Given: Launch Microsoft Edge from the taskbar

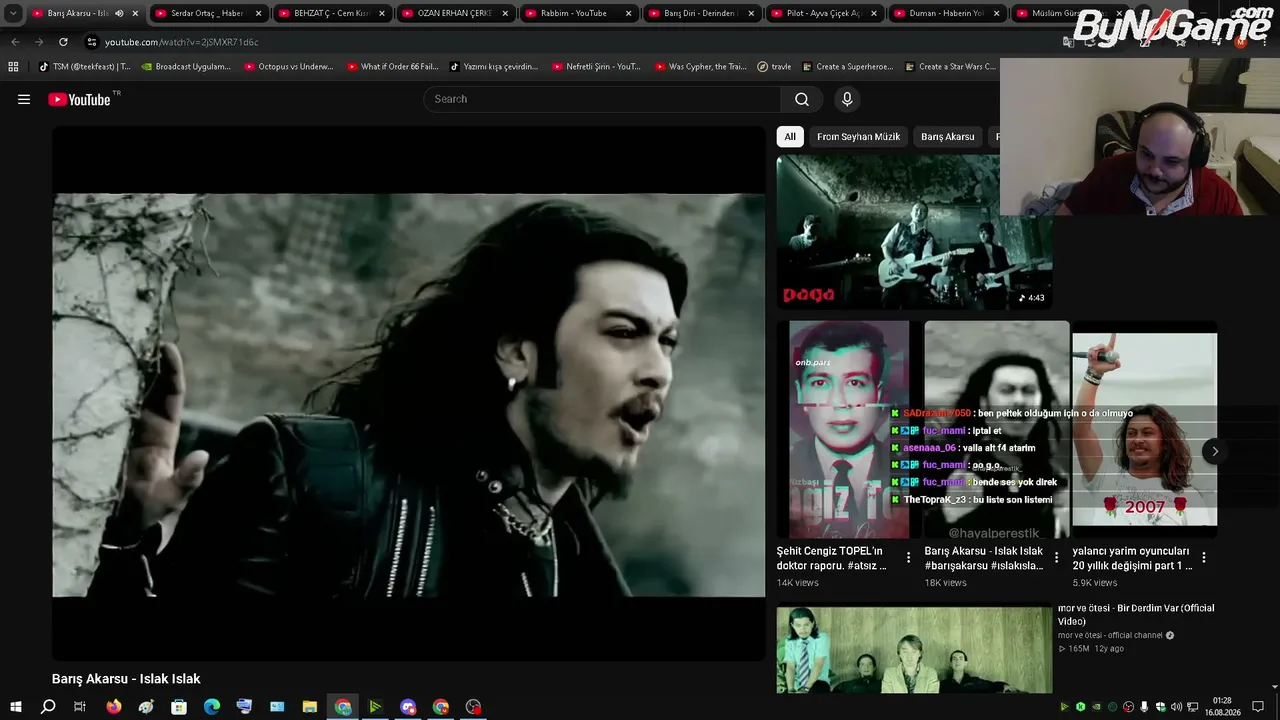Looking at the screenshot, I should coord(212,707).
